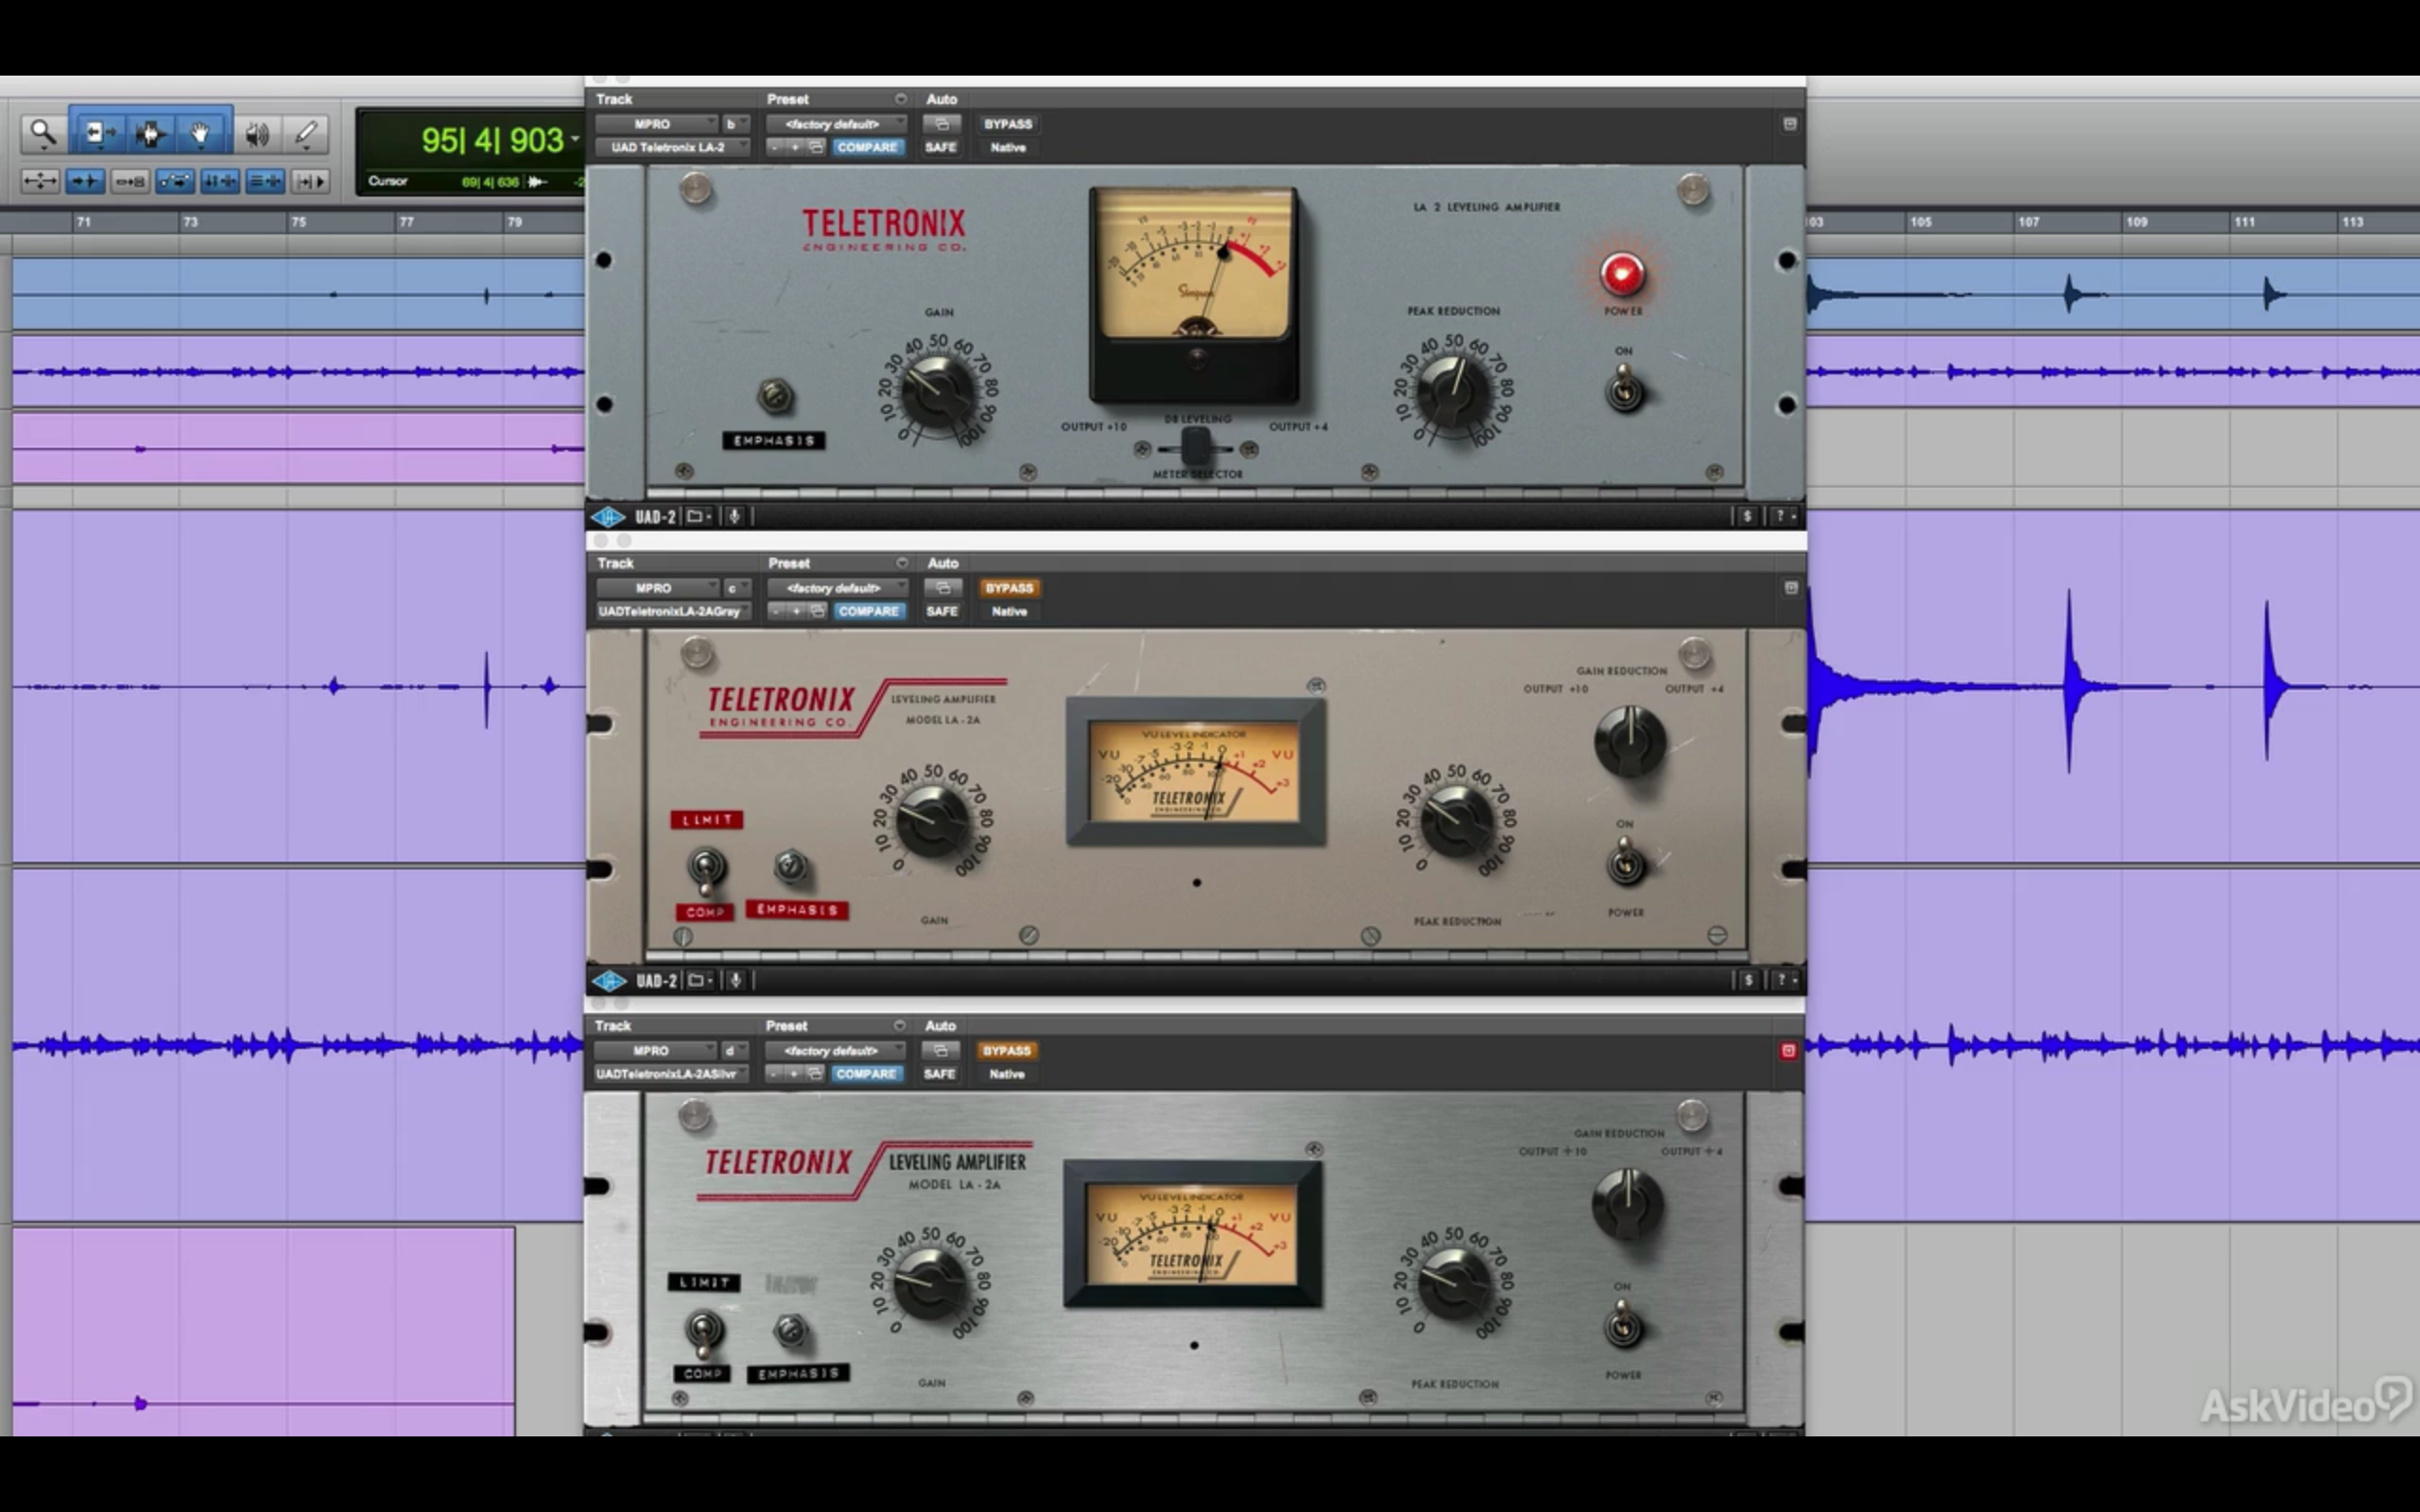Click microphone icon in LA-2A Gray UAD toolbar
The width and height of the screenshot is (2420, 1512).
(735, 981)
